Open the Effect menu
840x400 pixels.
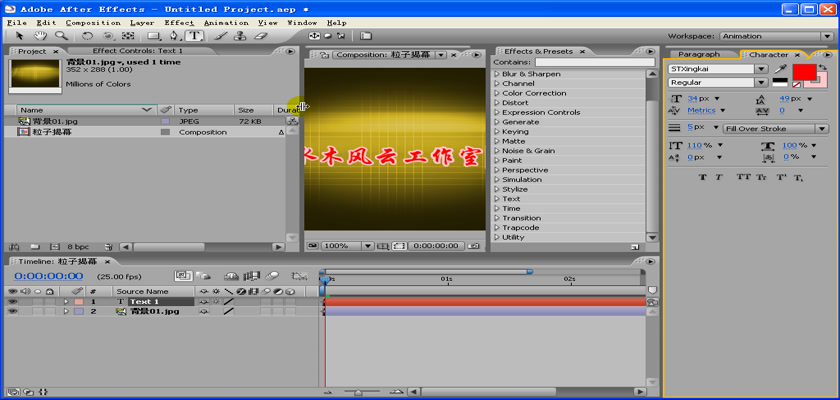click(x=179, y=22)
